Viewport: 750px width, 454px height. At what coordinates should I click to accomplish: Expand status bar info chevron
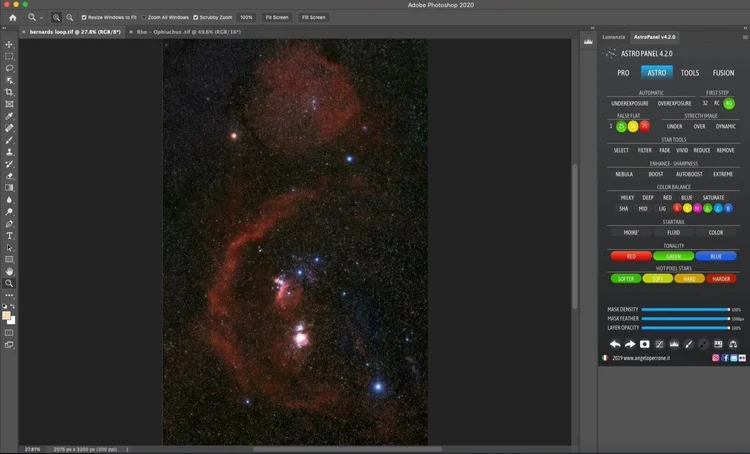click(127, 449)
